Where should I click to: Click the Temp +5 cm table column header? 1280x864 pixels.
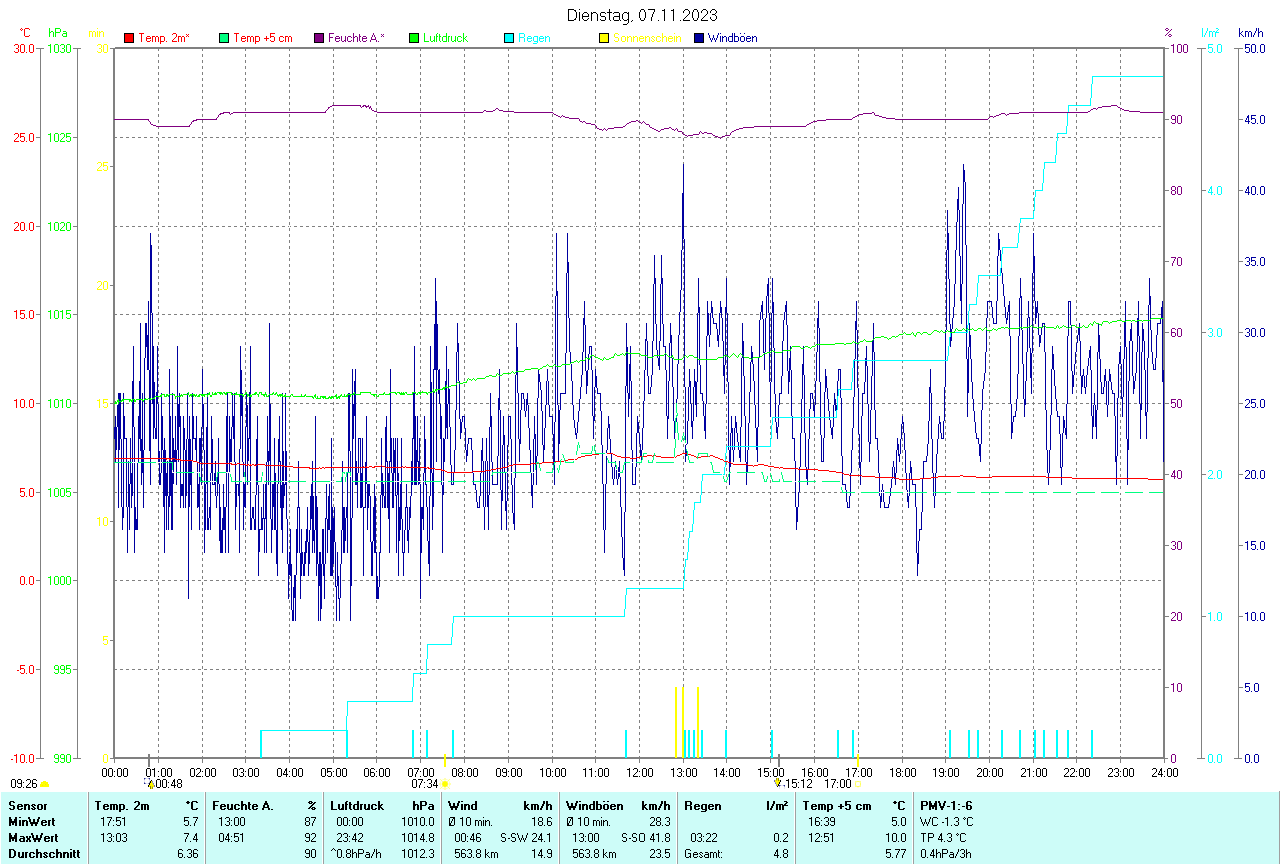coord(837,805)
